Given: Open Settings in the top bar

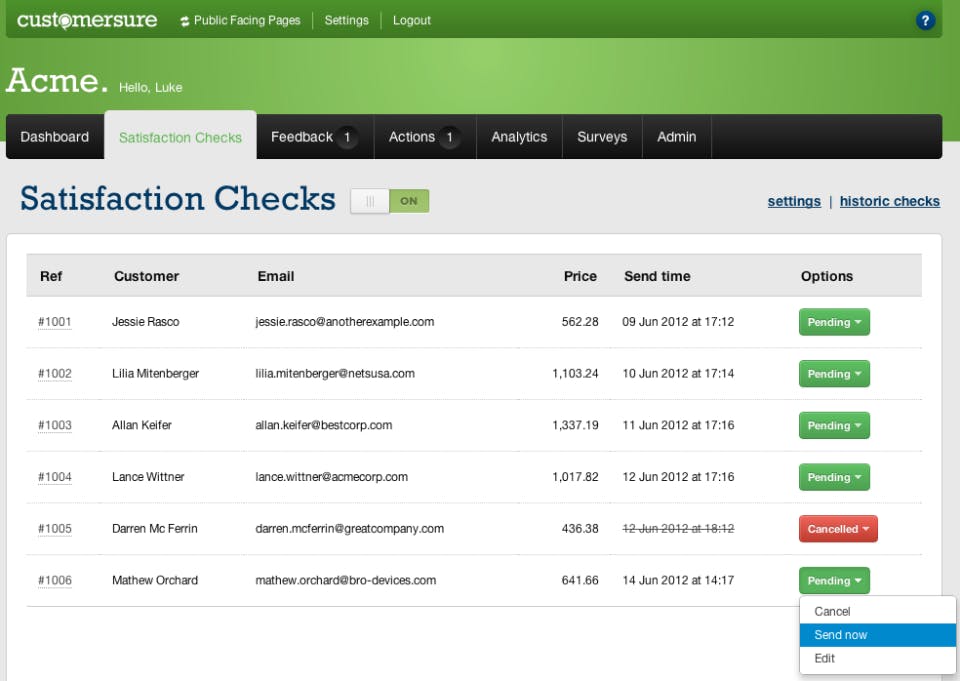Looking at the screenshot, I should (x=347, y=20).
